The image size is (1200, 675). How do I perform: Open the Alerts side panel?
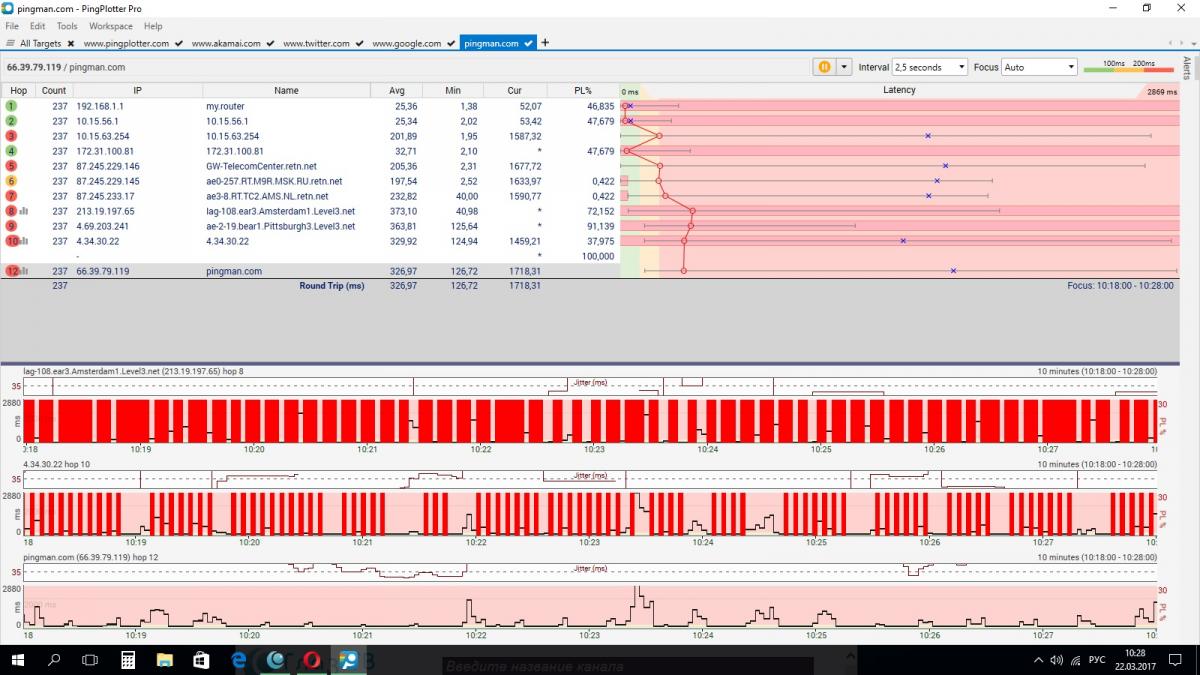[1187, 68]
